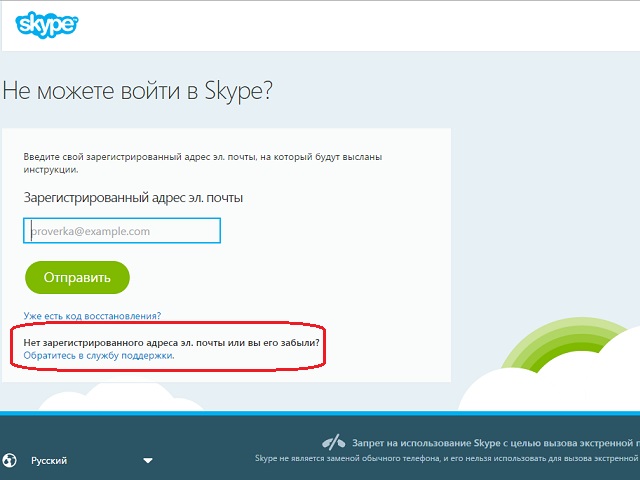Click the 'Зарегистрированный адрес эл. почты' field label
The height and width of the screenshot is (480, 640).
(x=133, y=198)
